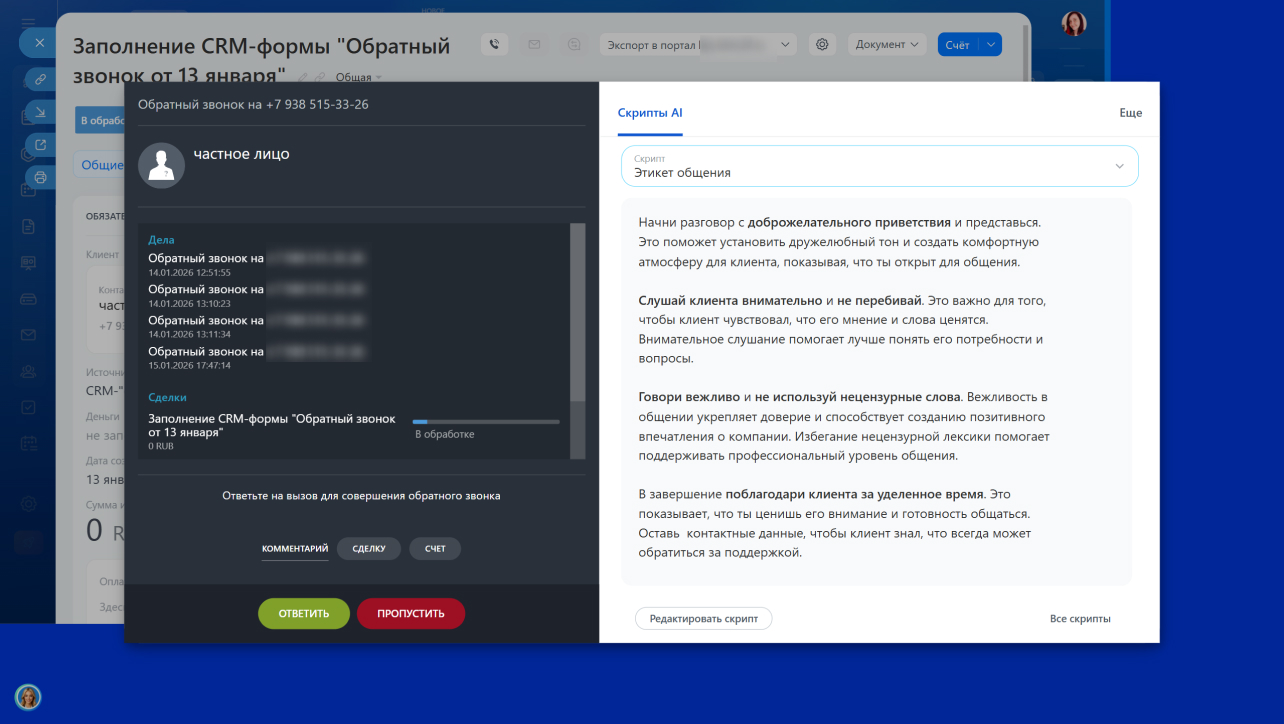Click the print icon on left side
Viewport: 1284px width, 724px height.
click(x=40, y=177)
